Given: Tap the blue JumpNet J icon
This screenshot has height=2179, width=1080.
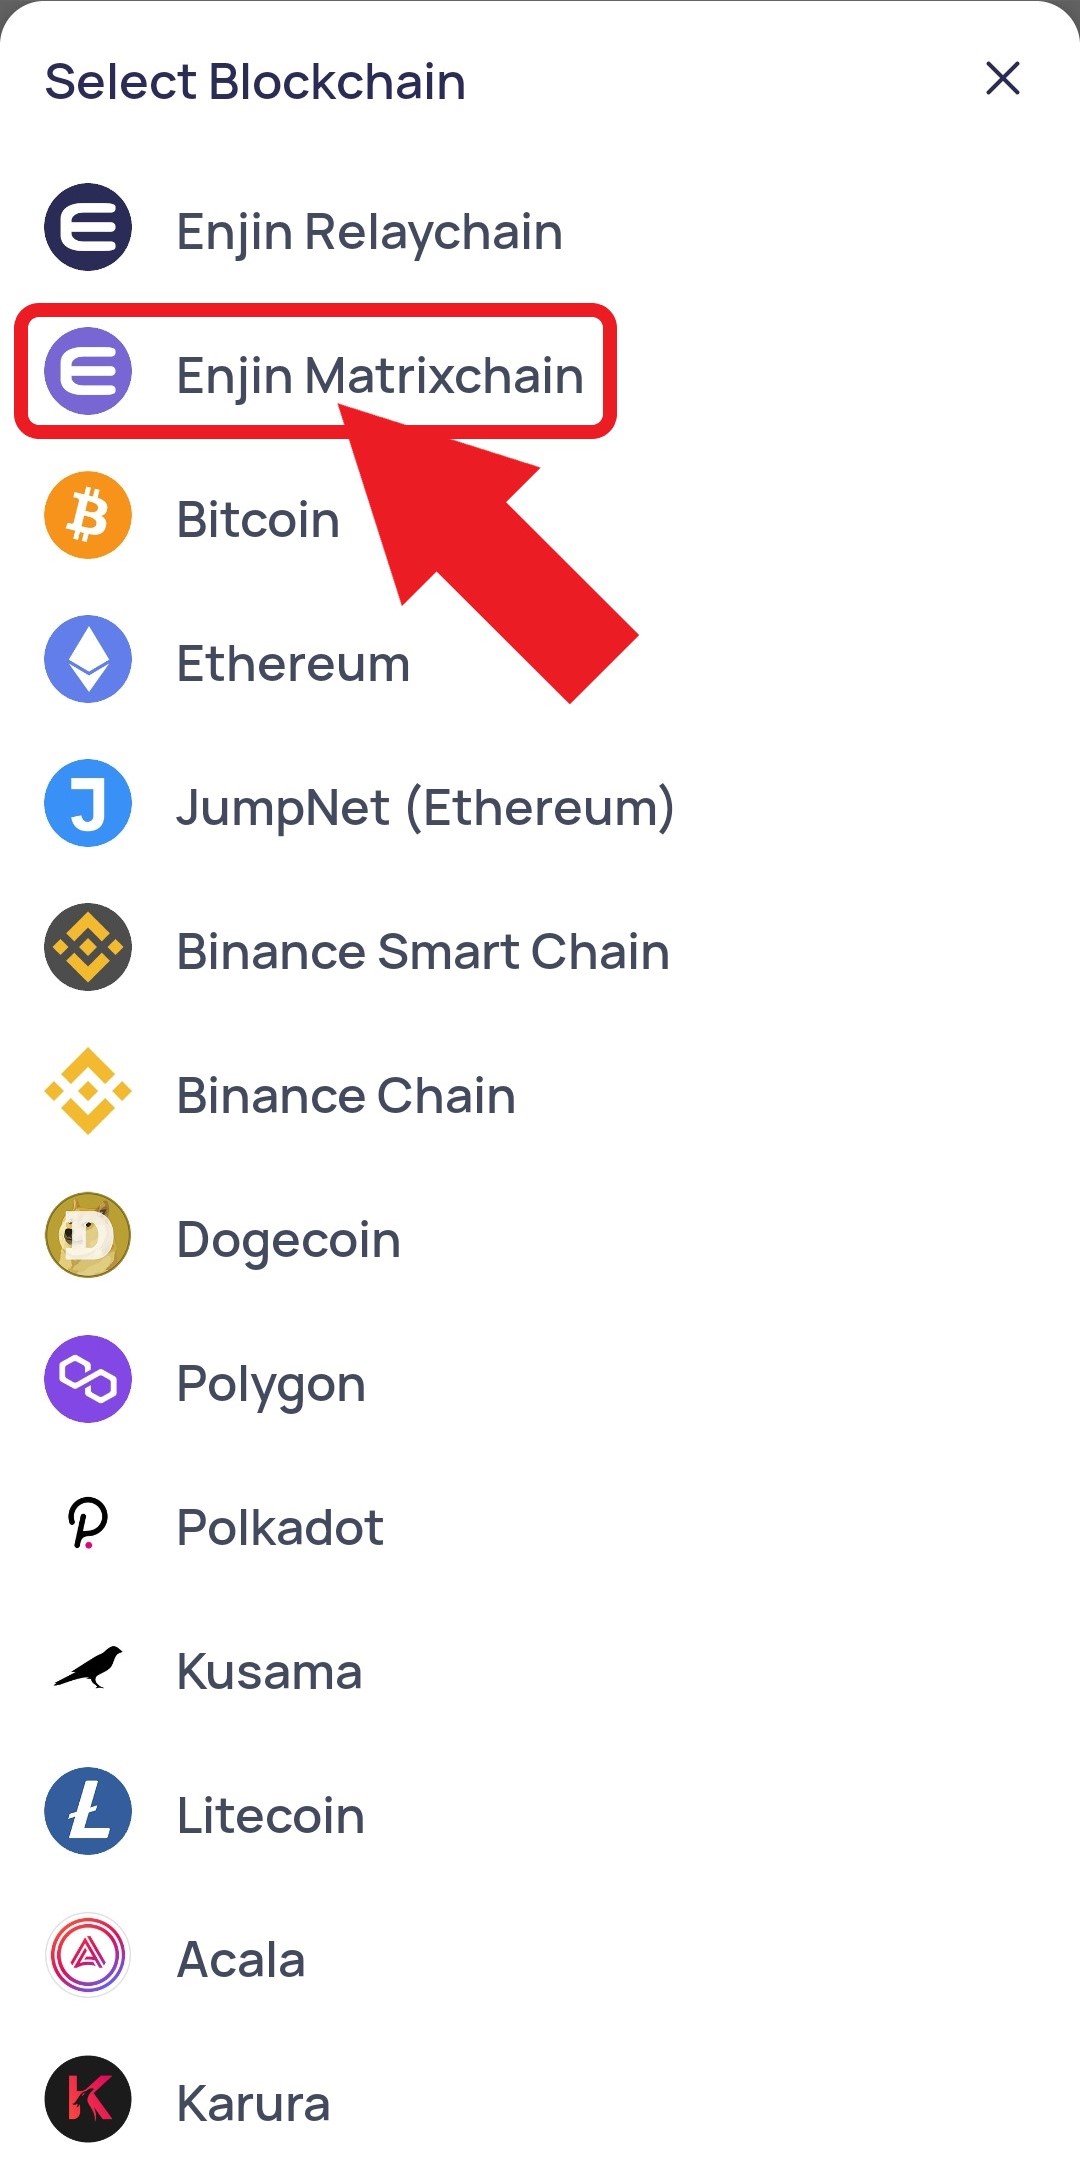Looking at the screenshot, I should (88, 803).
